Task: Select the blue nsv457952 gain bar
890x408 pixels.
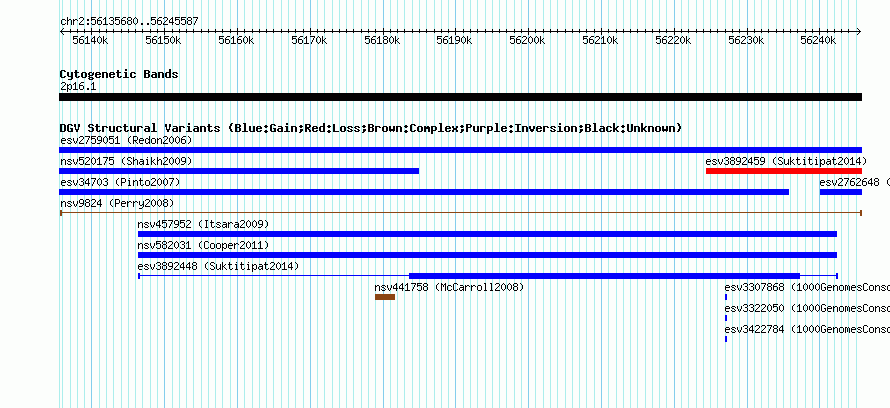Action: click(488, 234)
